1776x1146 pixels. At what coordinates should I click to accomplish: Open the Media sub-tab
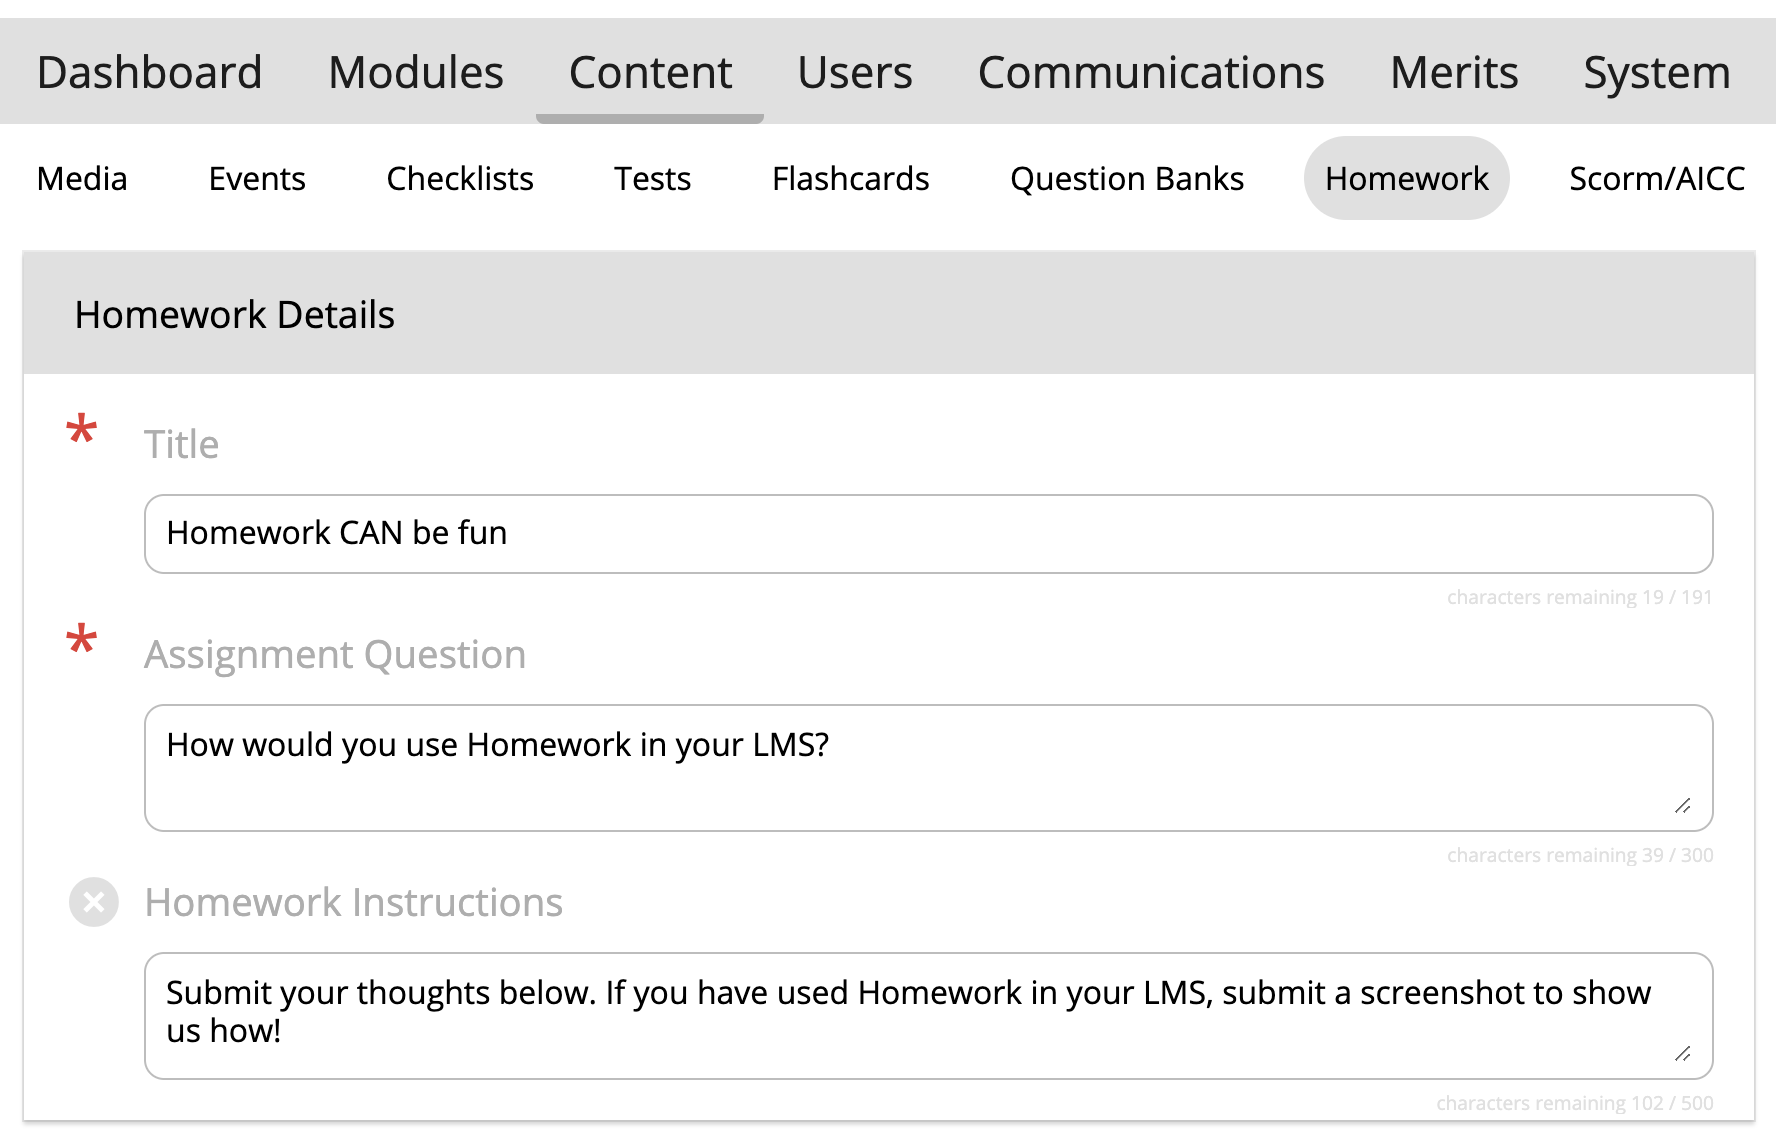pos(82,178)
